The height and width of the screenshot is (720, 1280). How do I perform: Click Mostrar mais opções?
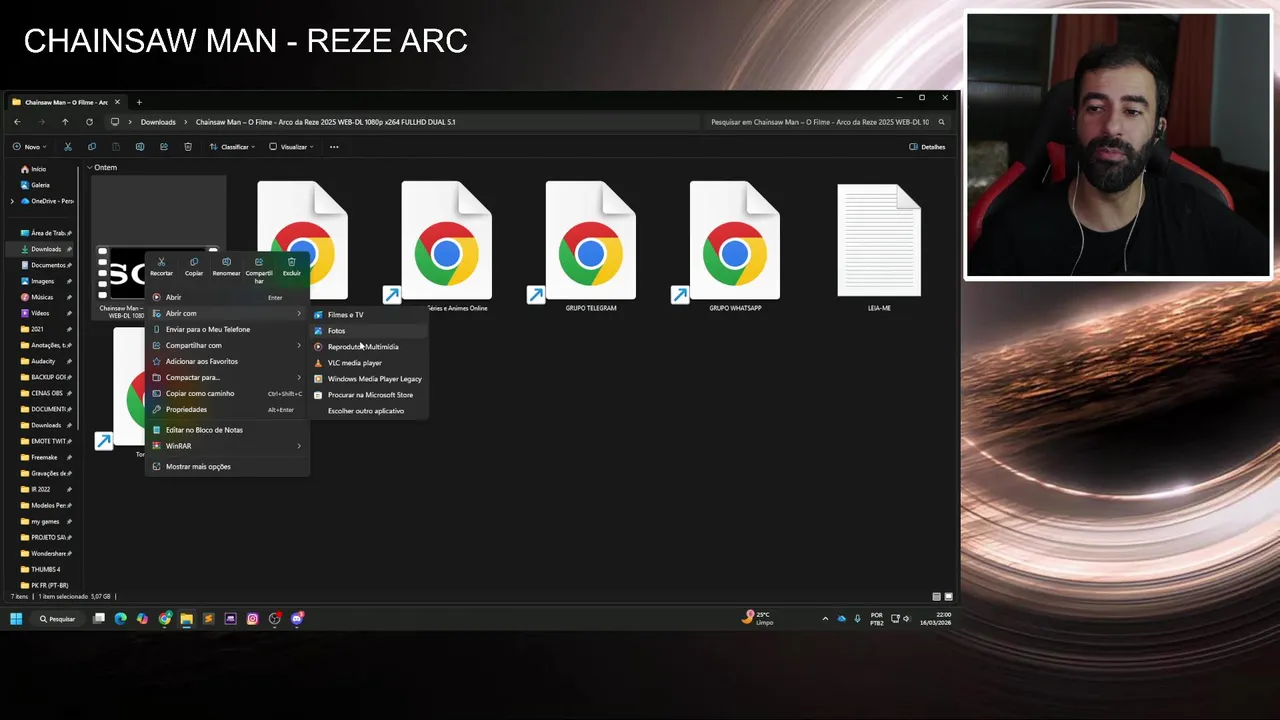click(x=227, y=466)
